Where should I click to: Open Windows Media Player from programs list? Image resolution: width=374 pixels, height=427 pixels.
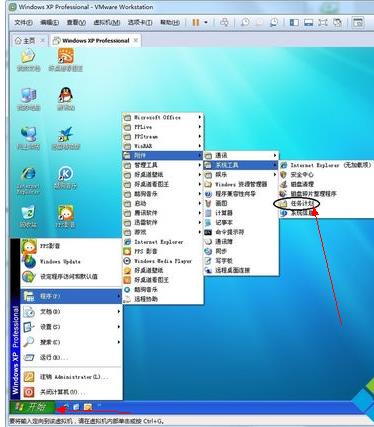tap(163, 261)
